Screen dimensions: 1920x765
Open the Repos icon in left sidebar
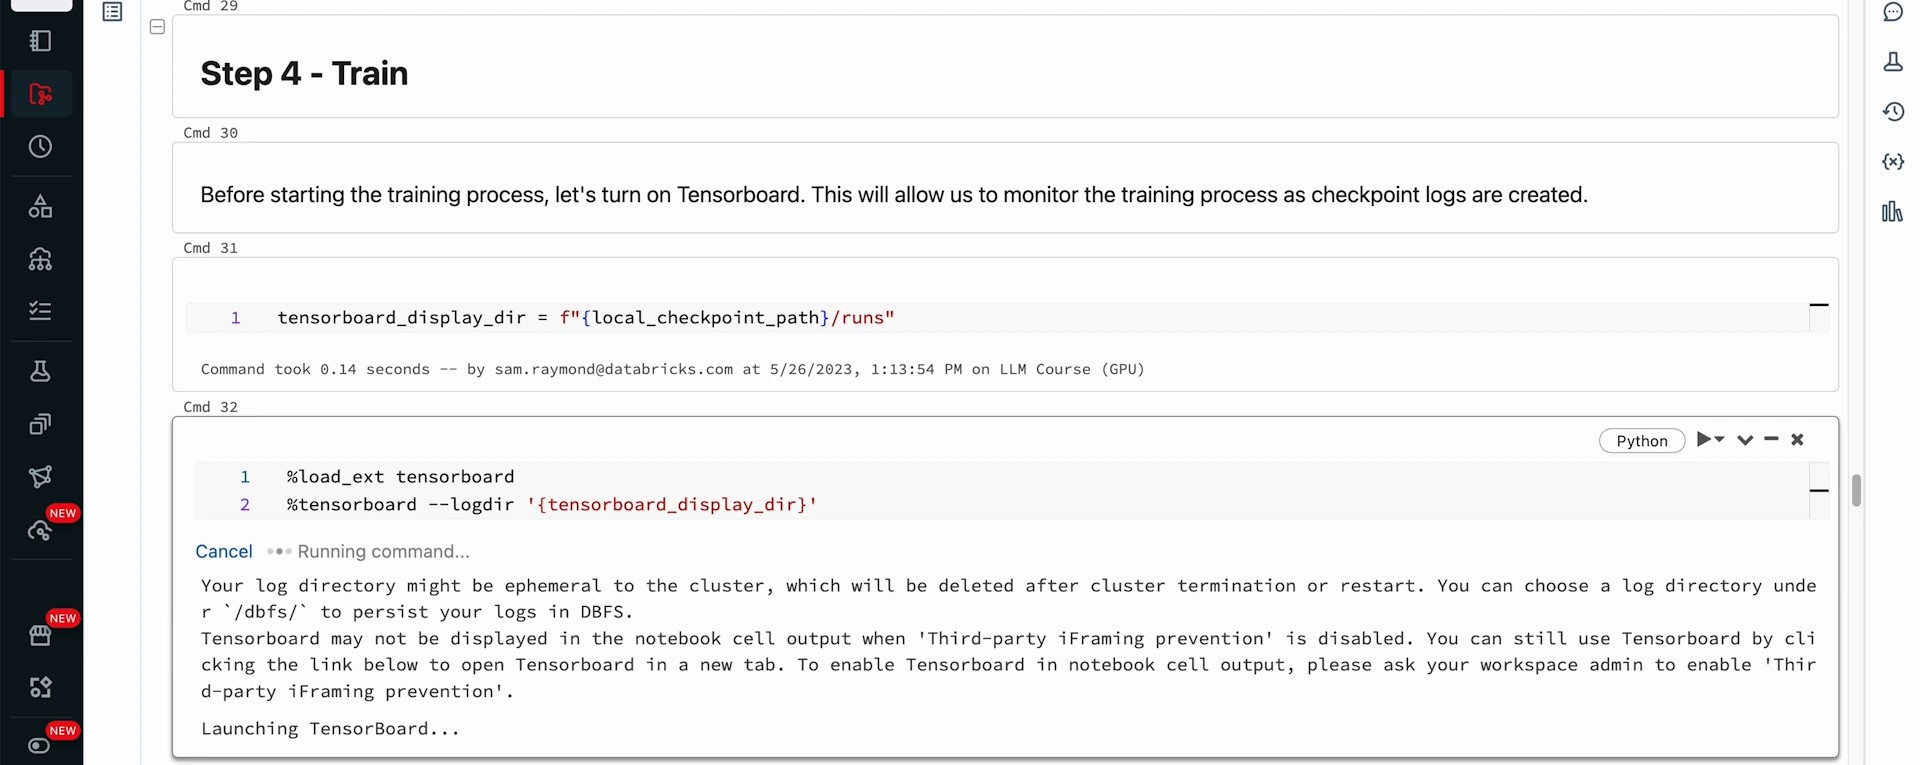41,95
